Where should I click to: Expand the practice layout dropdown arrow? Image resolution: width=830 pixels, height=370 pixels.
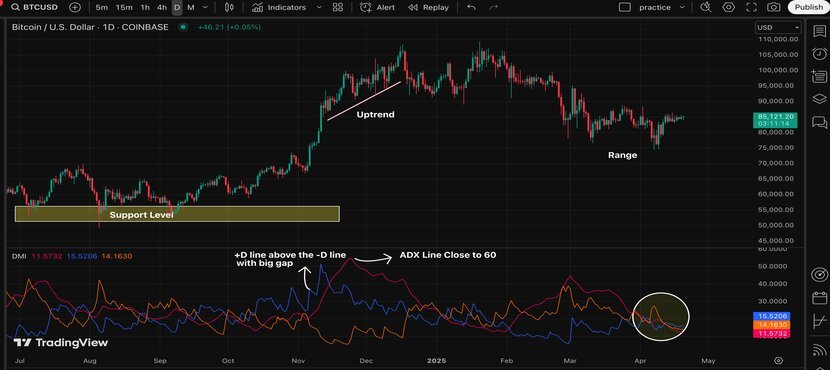tap(682, 7)
